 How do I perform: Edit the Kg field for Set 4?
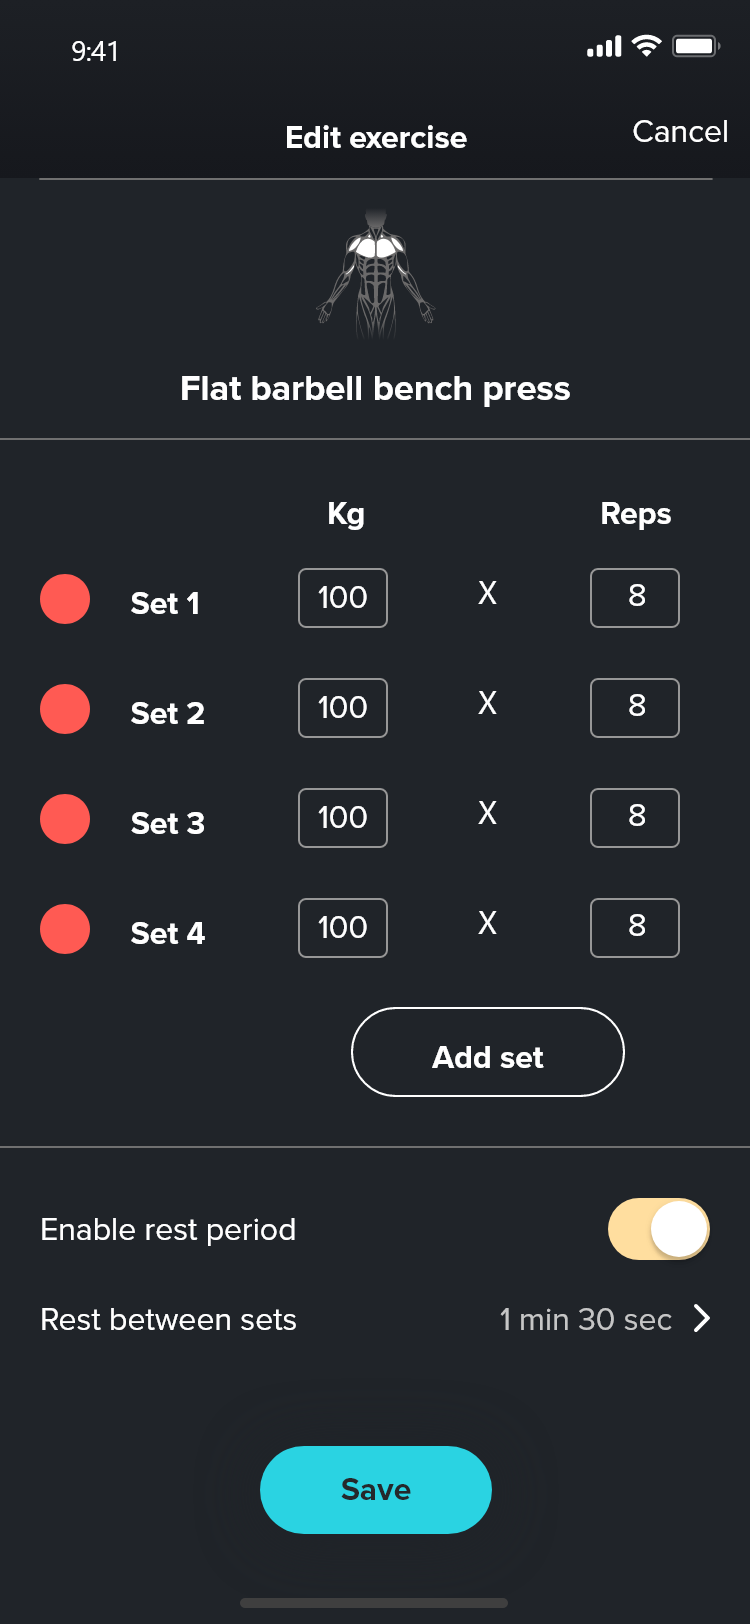[x=343, y=928]
